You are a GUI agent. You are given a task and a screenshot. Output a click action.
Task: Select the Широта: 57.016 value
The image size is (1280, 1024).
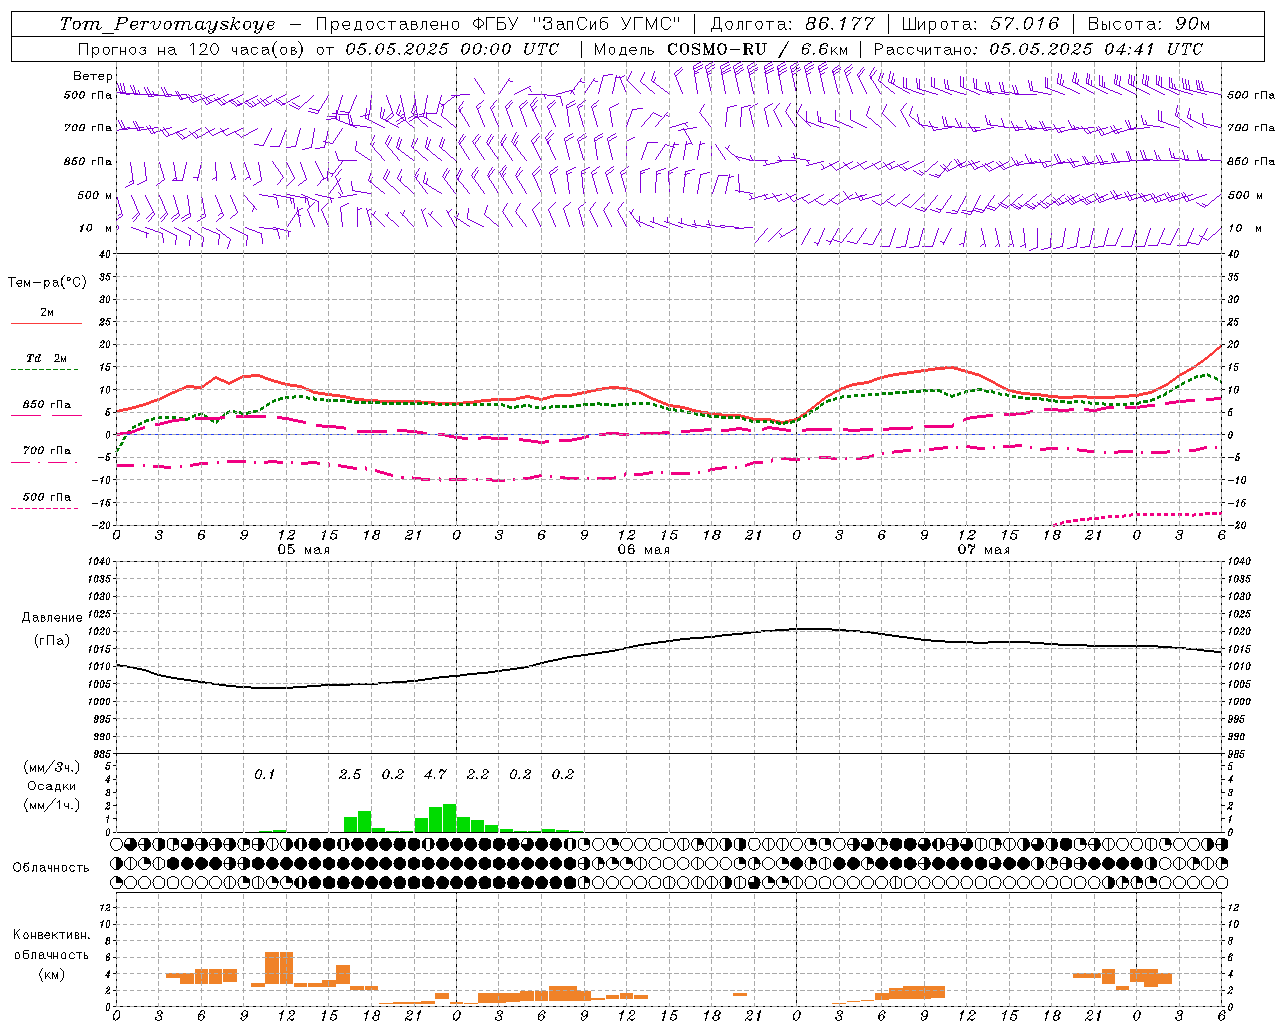(x=981, y=24)
